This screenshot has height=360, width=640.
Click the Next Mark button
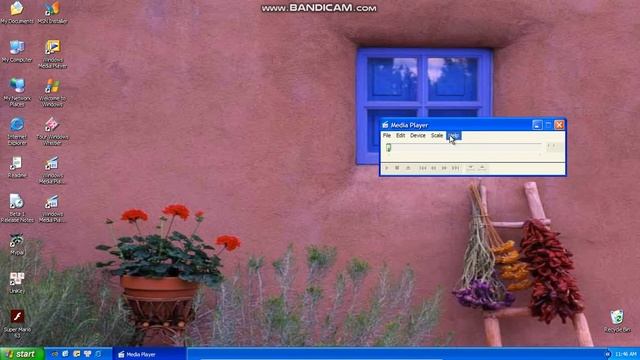coord(456,168)
